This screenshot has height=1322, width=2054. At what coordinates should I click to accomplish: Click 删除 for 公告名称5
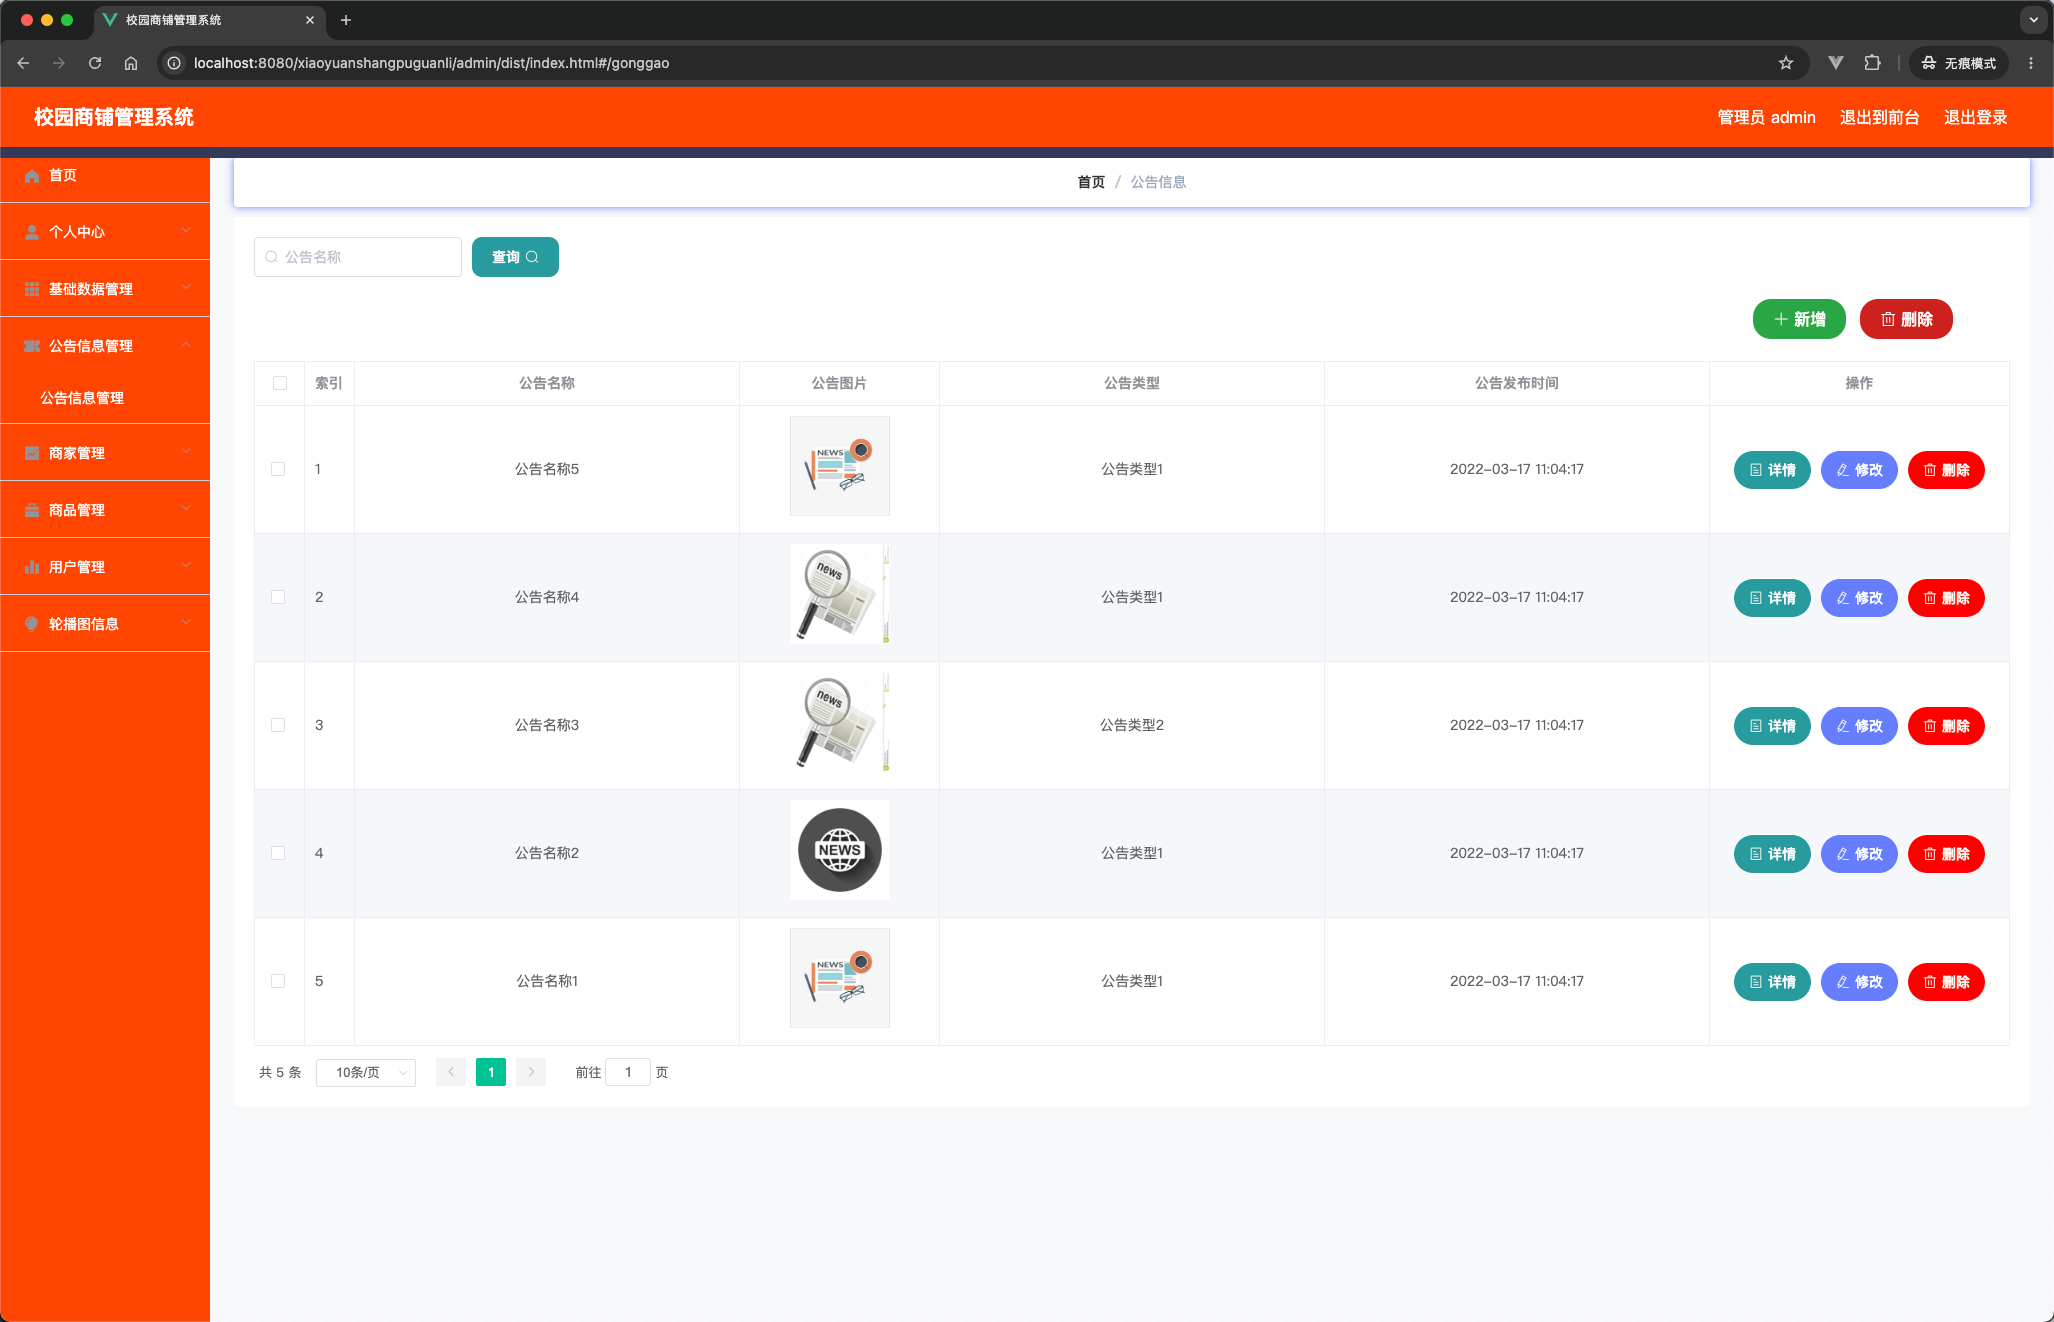click(x=1946, y=470)
